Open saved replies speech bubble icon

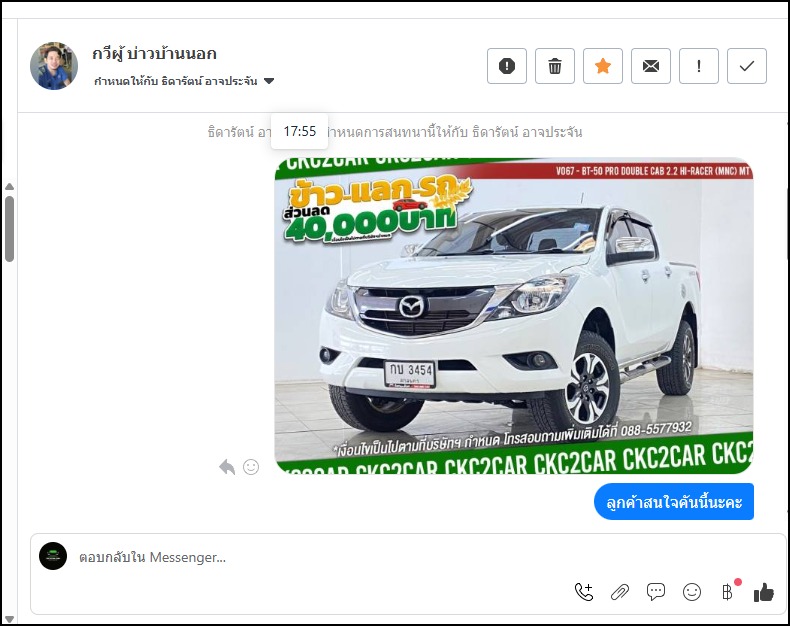pos(655,592)
